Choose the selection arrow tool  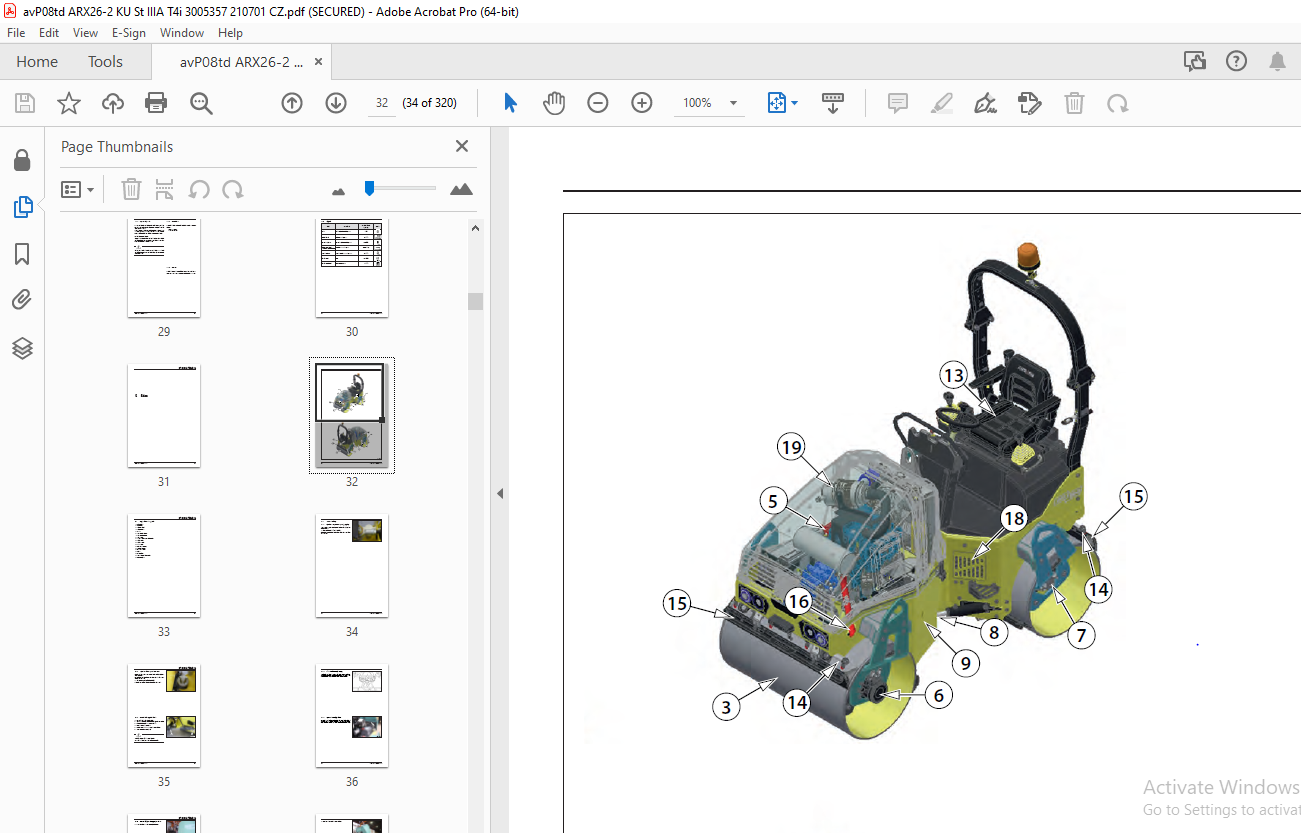511,103
